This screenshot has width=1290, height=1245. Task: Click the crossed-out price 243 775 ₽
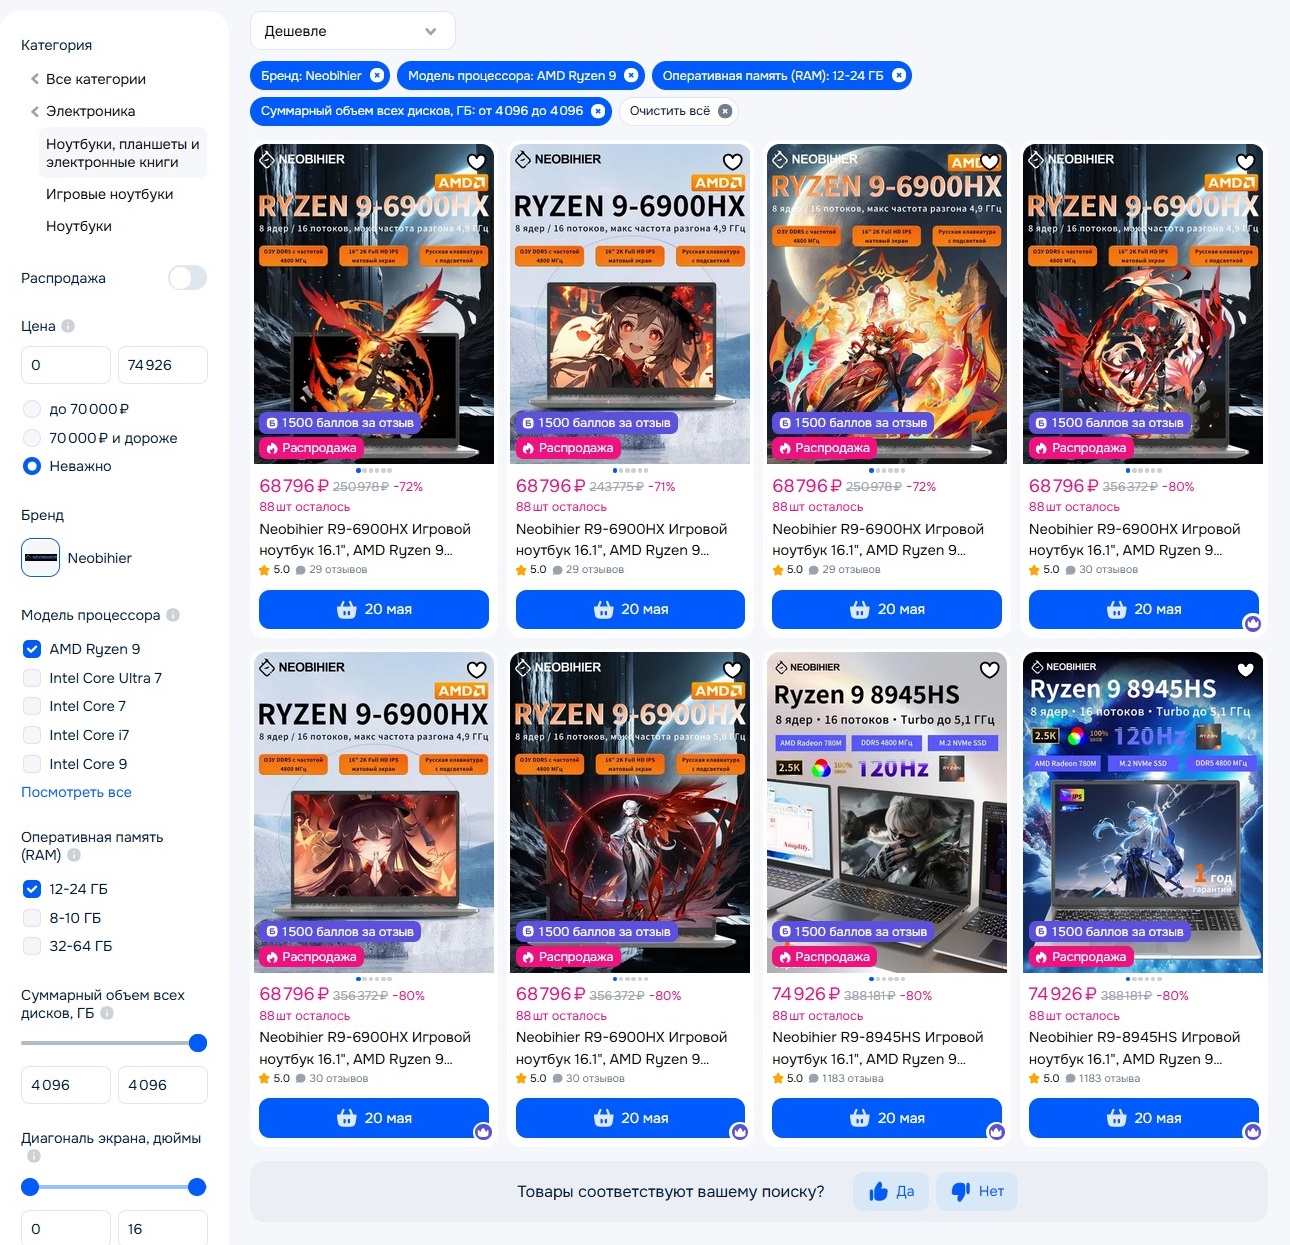tap(616, 487)
